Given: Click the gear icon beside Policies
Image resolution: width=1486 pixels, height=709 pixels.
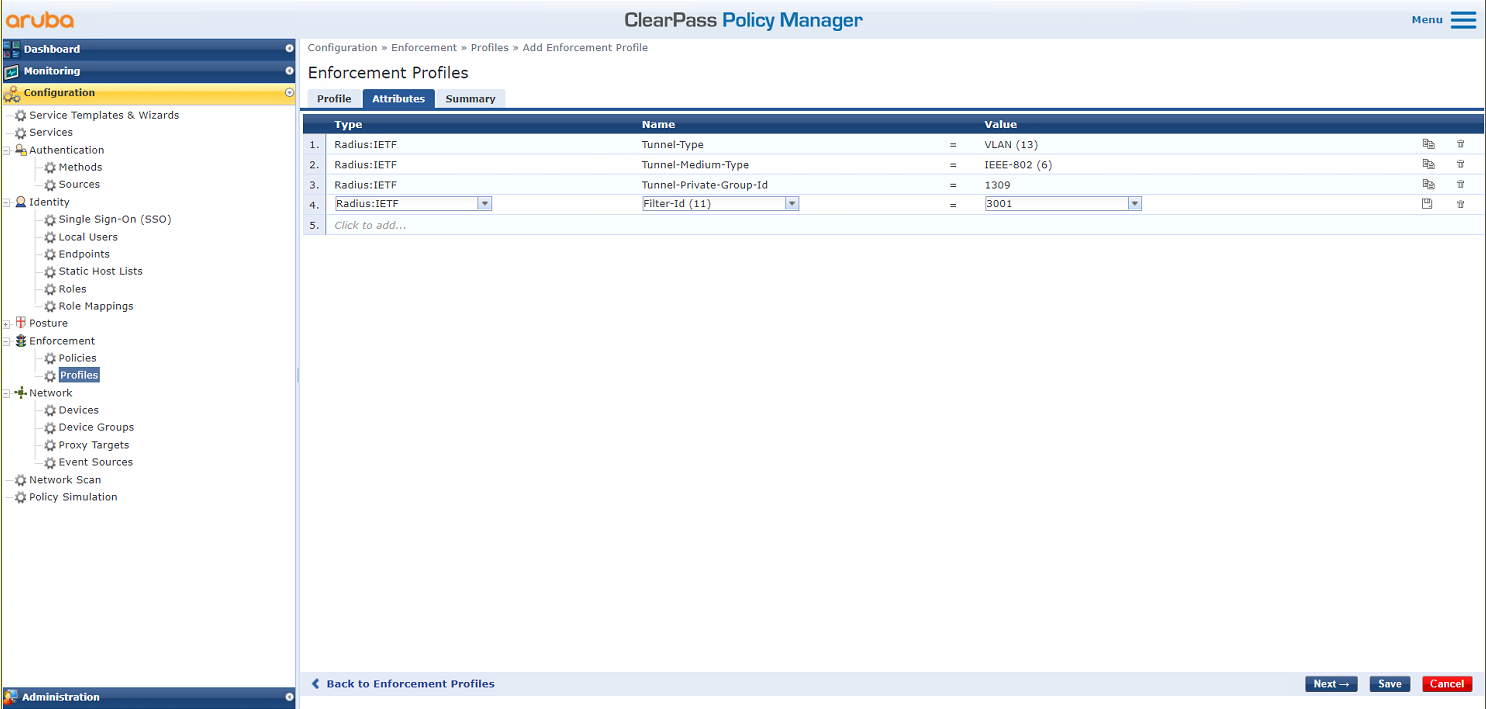Looking at the screenshot, I should tap(50, 358).
